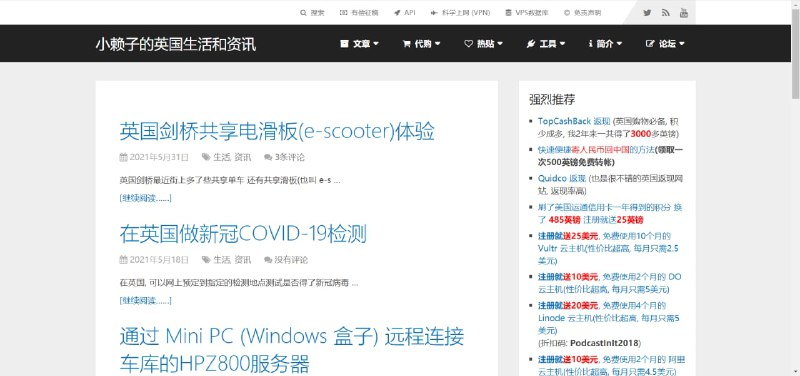The image size is (800, 376).
Task: Click the discount code PodcastInIt2018
Action: [x=606, y=343]
